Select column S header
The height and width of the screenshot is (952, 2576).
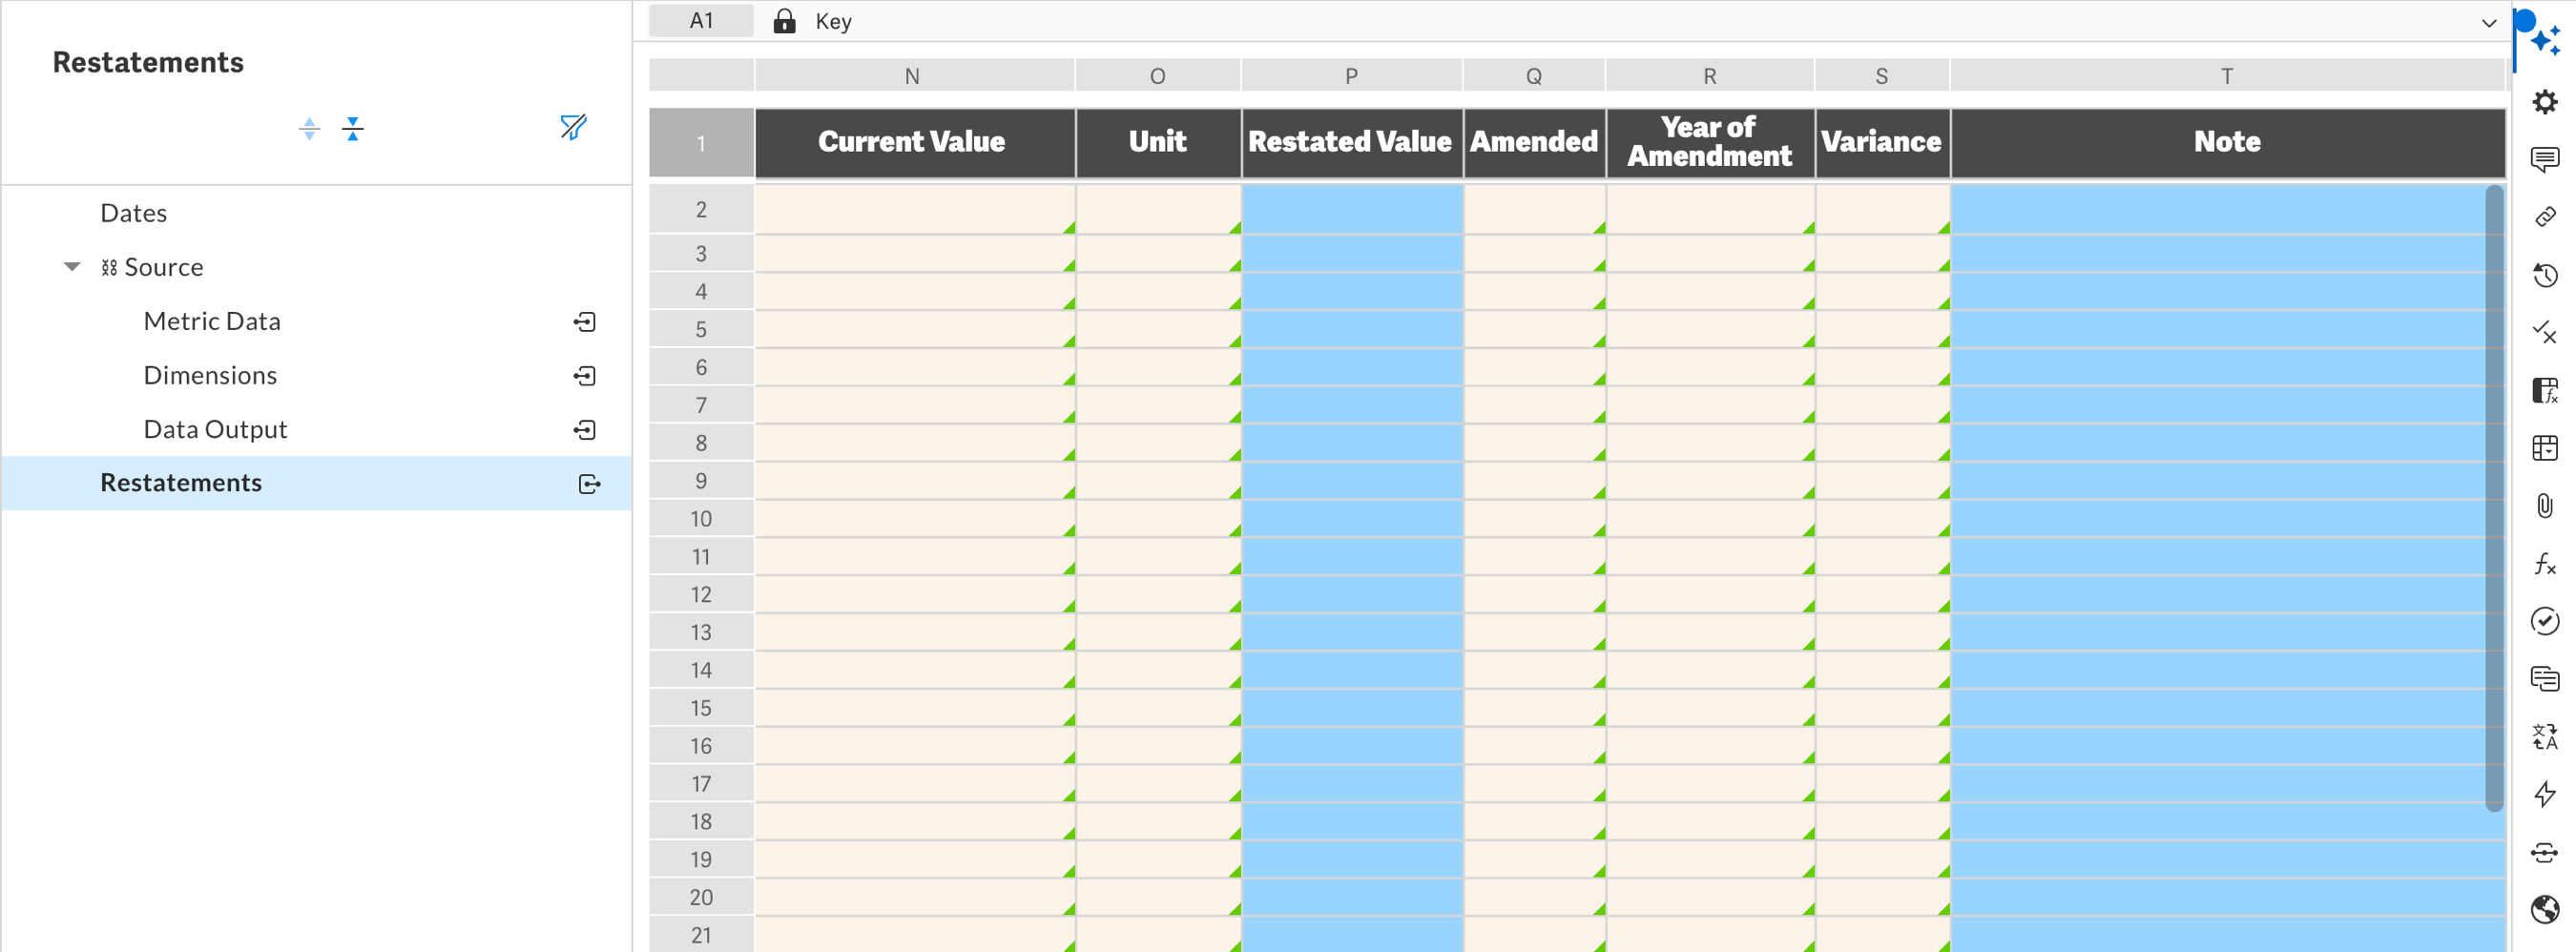click(1882, 76)
